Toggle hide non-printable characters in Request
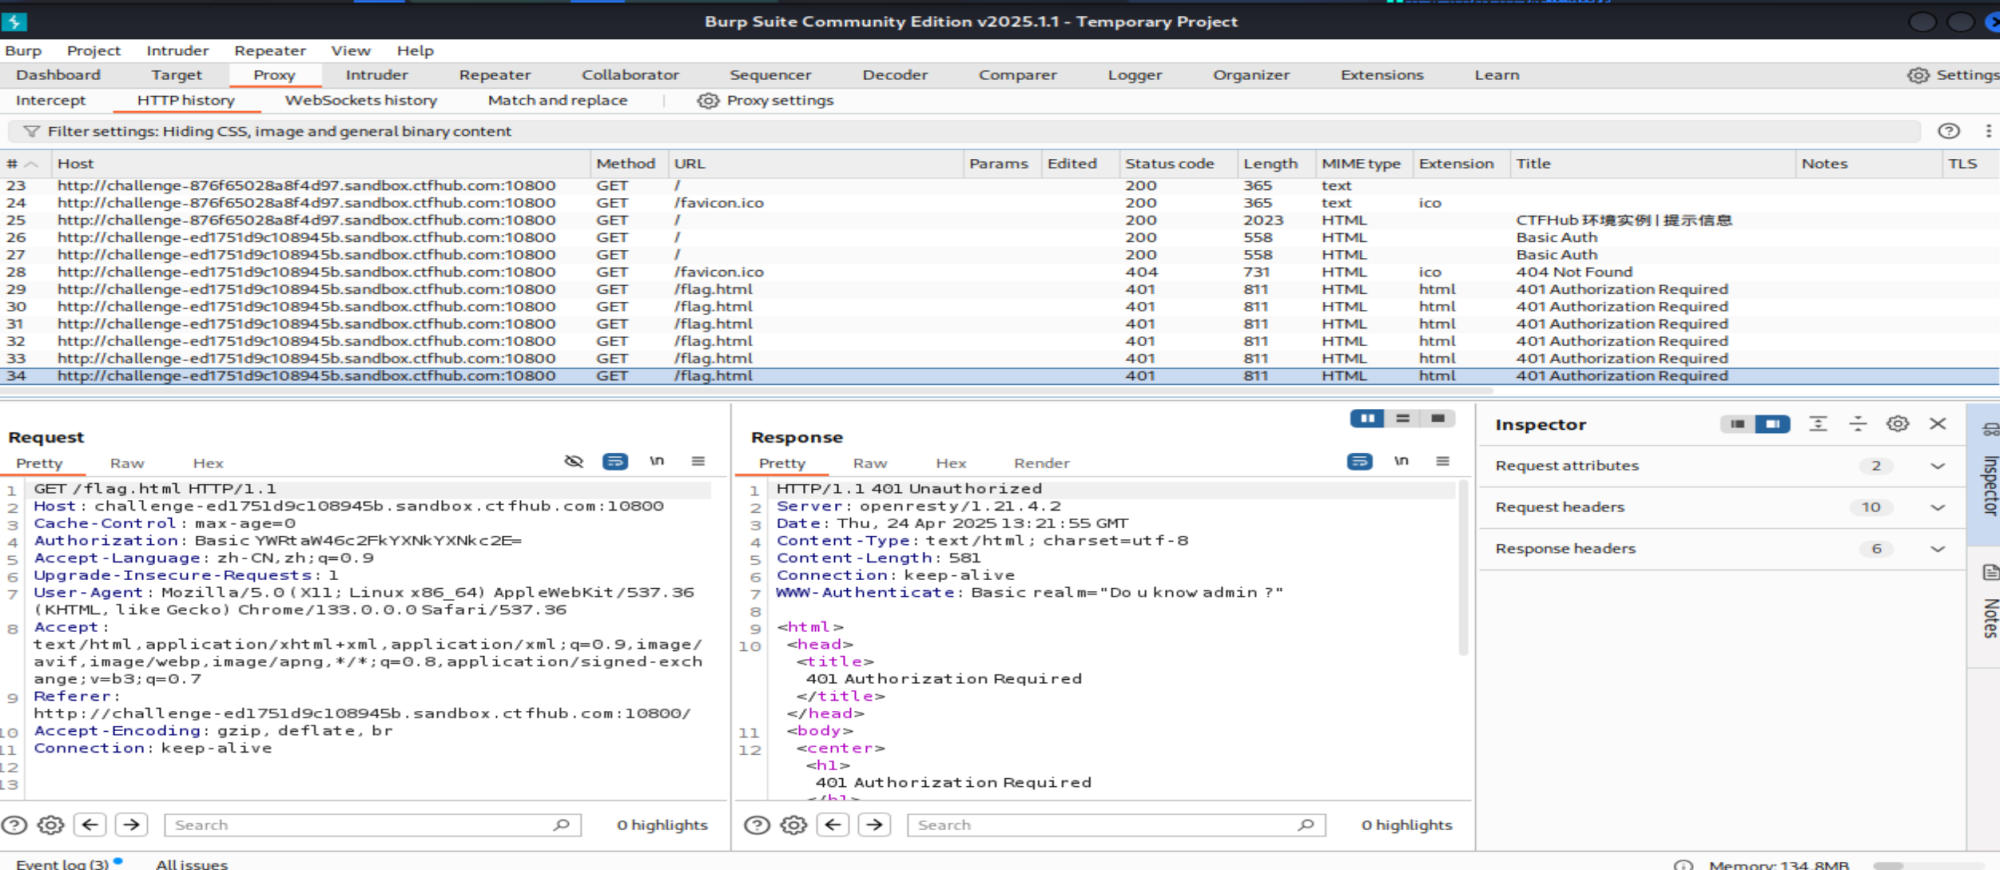The width and height of the screenshot is (2000, 870). (x=573, y=461)
